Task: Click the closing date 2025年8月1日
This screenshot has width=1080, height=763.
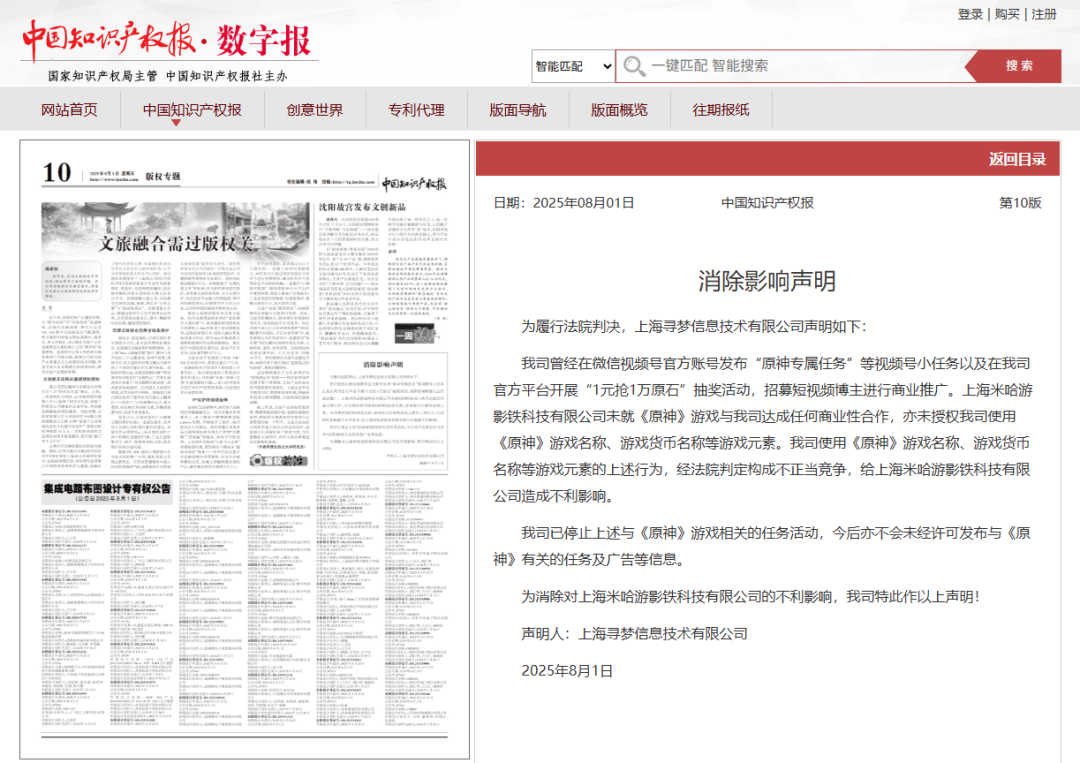Action: (567, 671)
